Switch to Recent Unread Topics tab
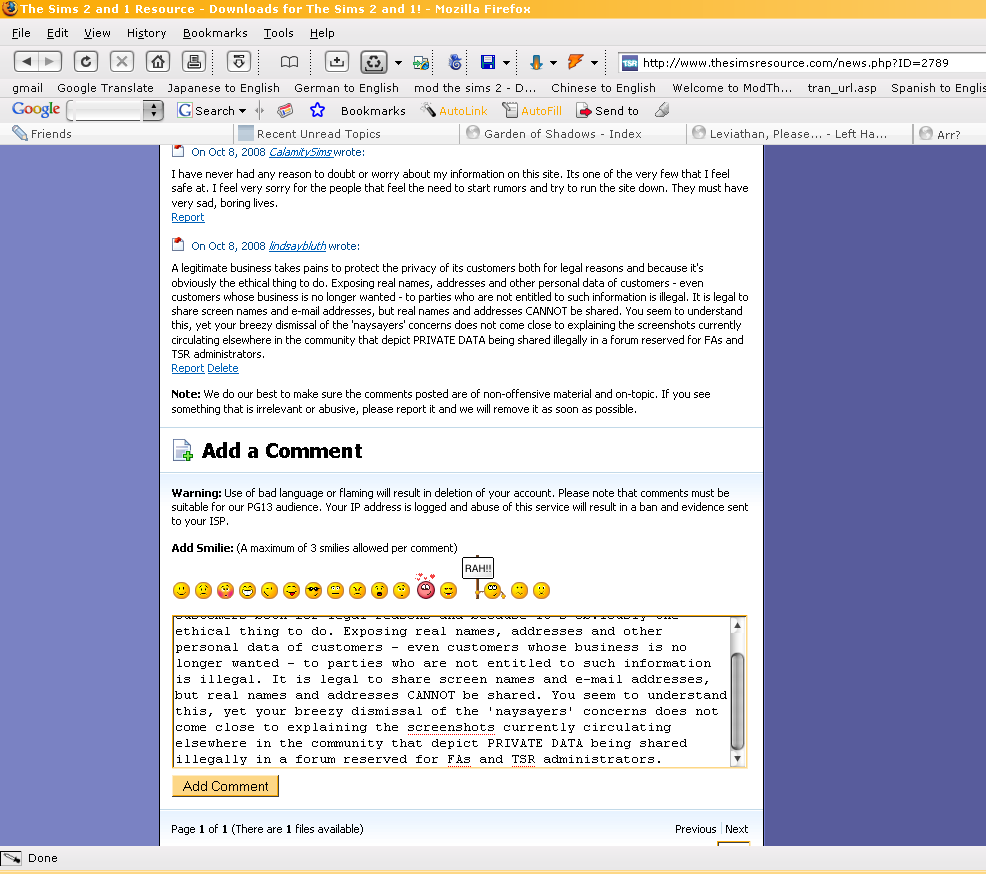 point(346,134)
